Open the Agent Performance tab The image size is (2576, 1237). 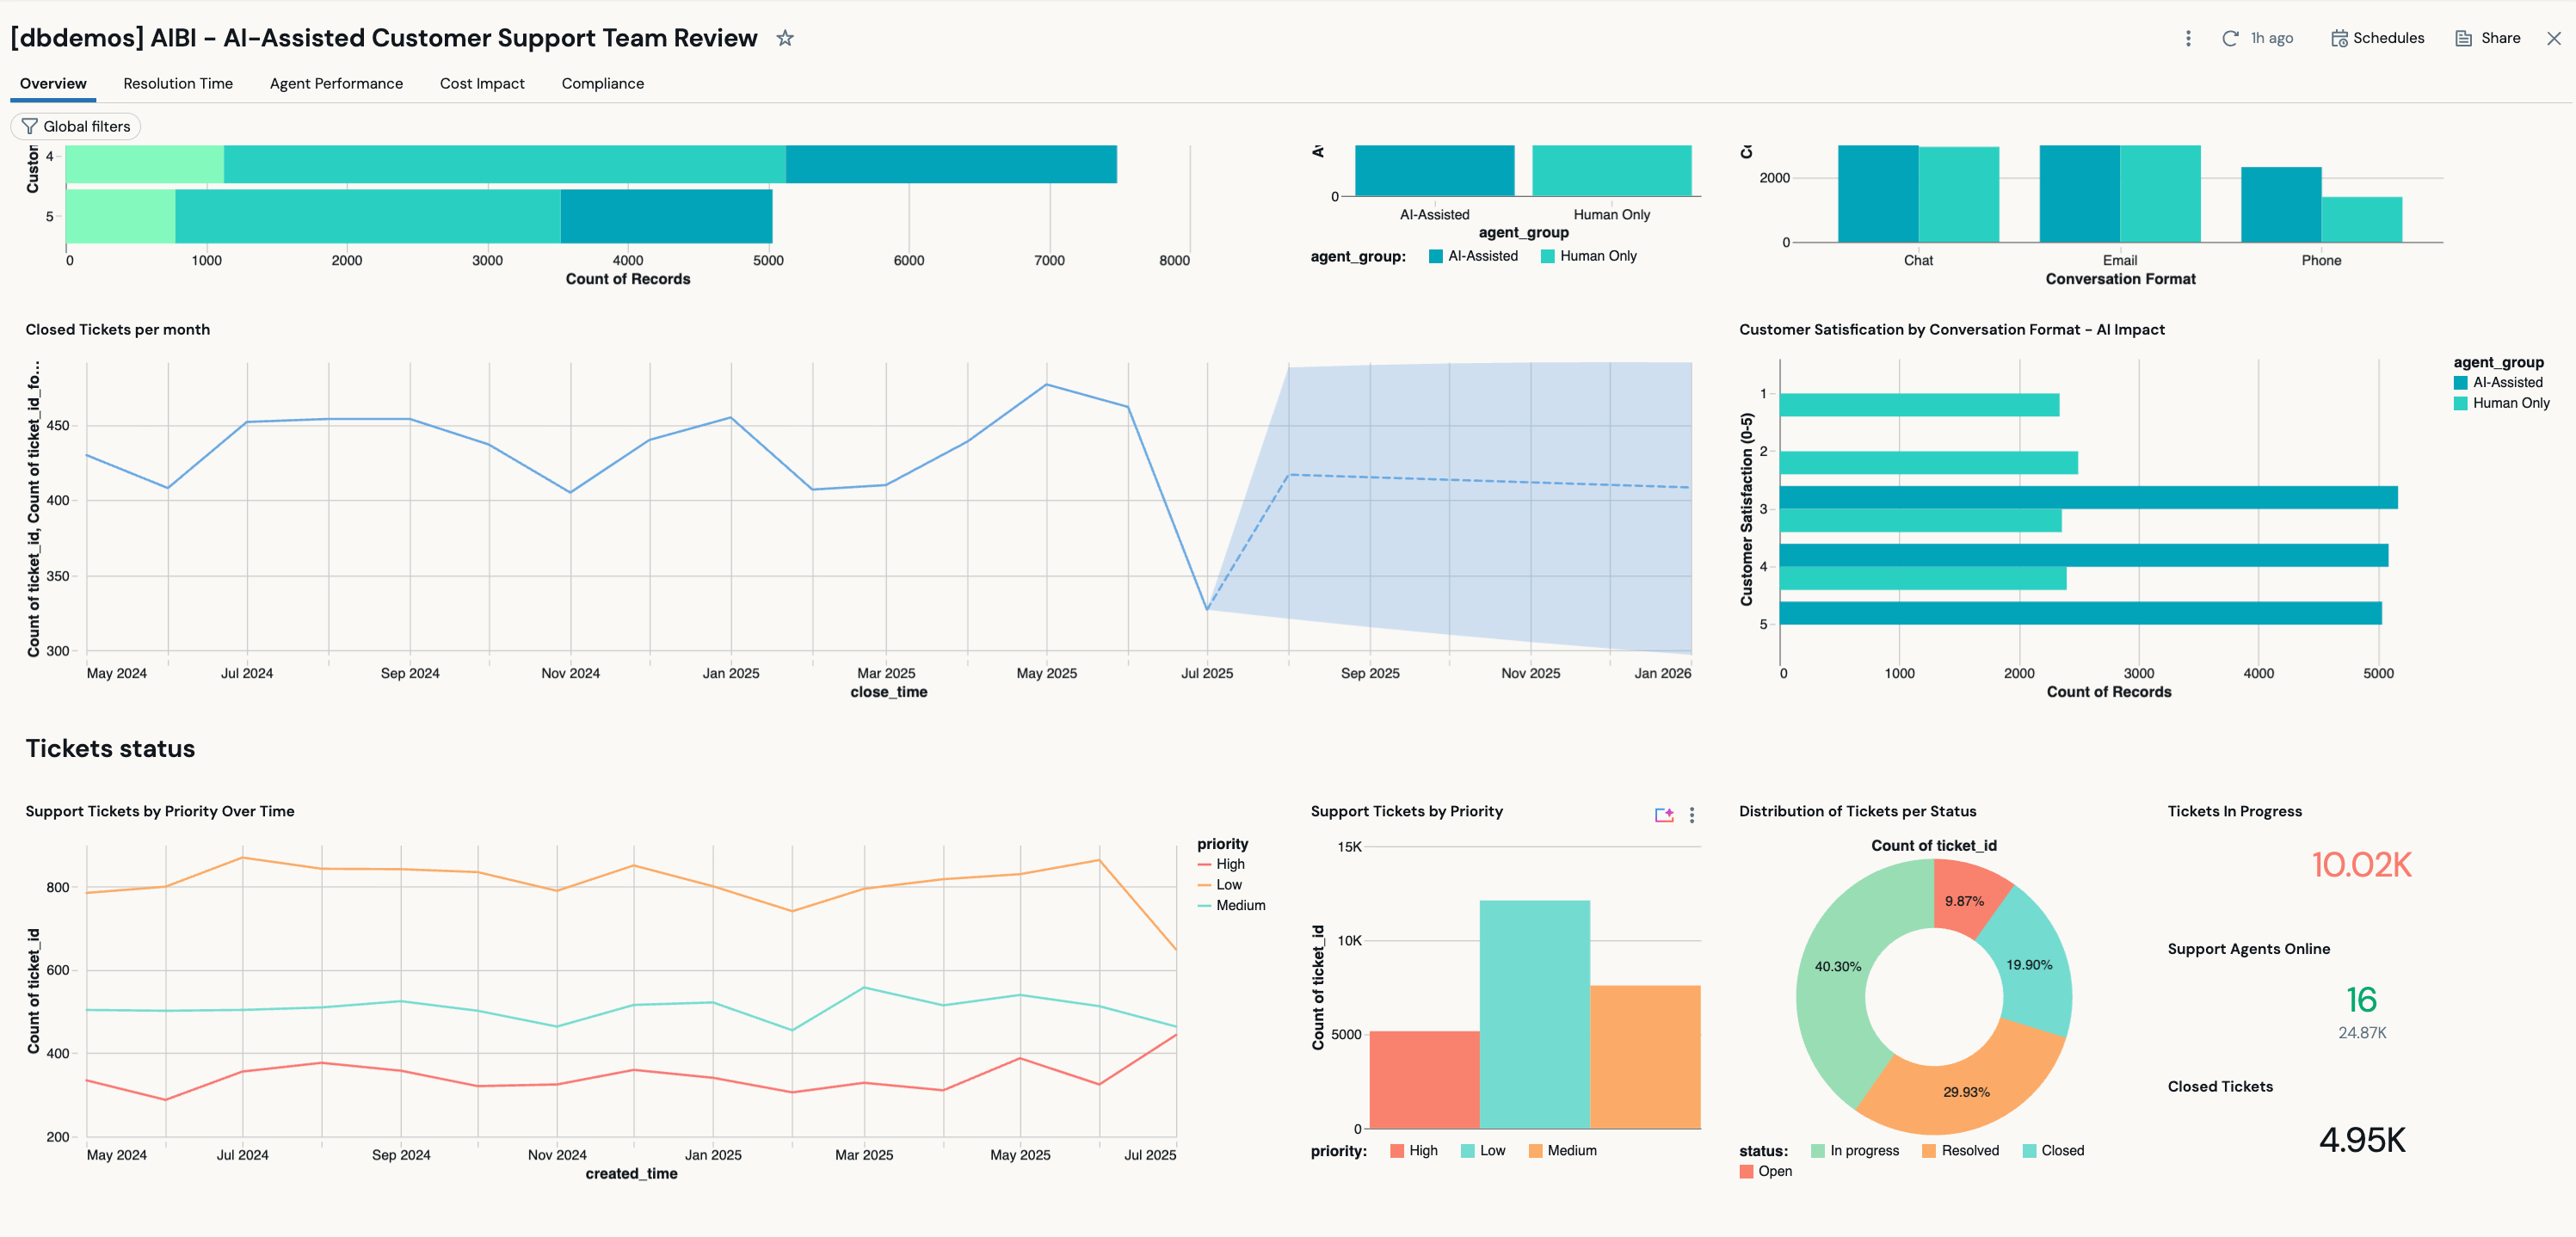(336, 83)
